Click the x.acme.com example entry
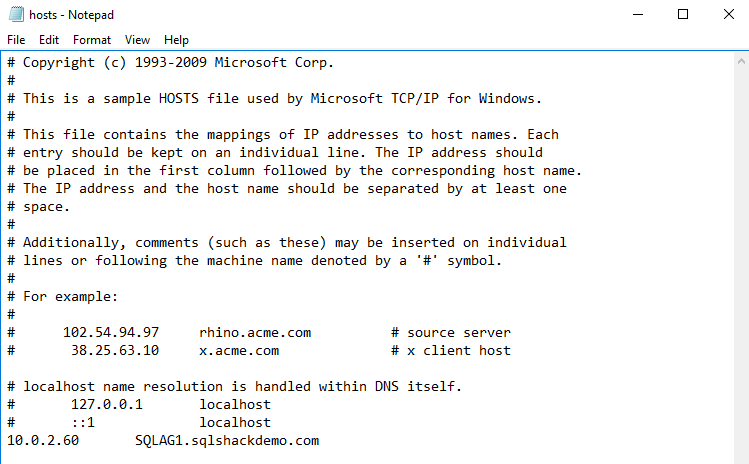 239,350
